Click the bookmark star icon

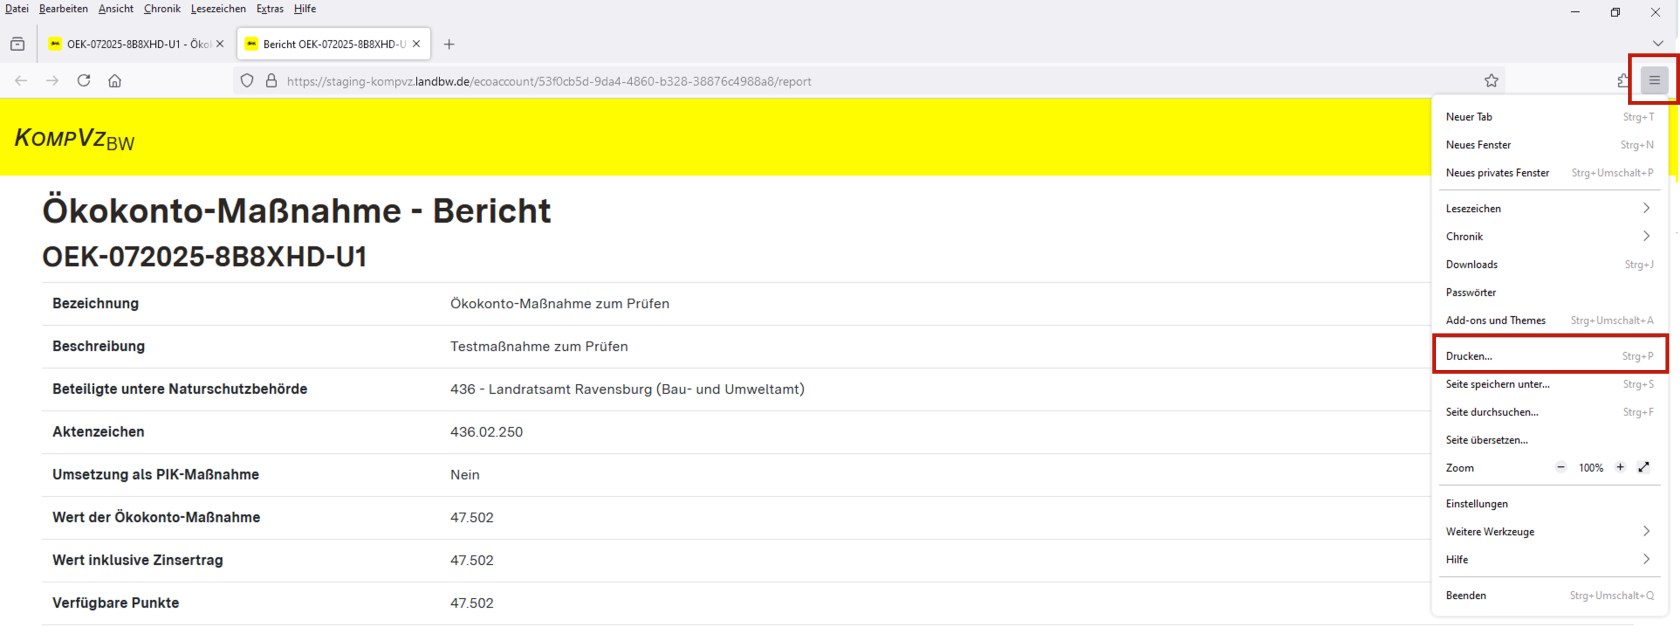click(x=1491, y=81)
